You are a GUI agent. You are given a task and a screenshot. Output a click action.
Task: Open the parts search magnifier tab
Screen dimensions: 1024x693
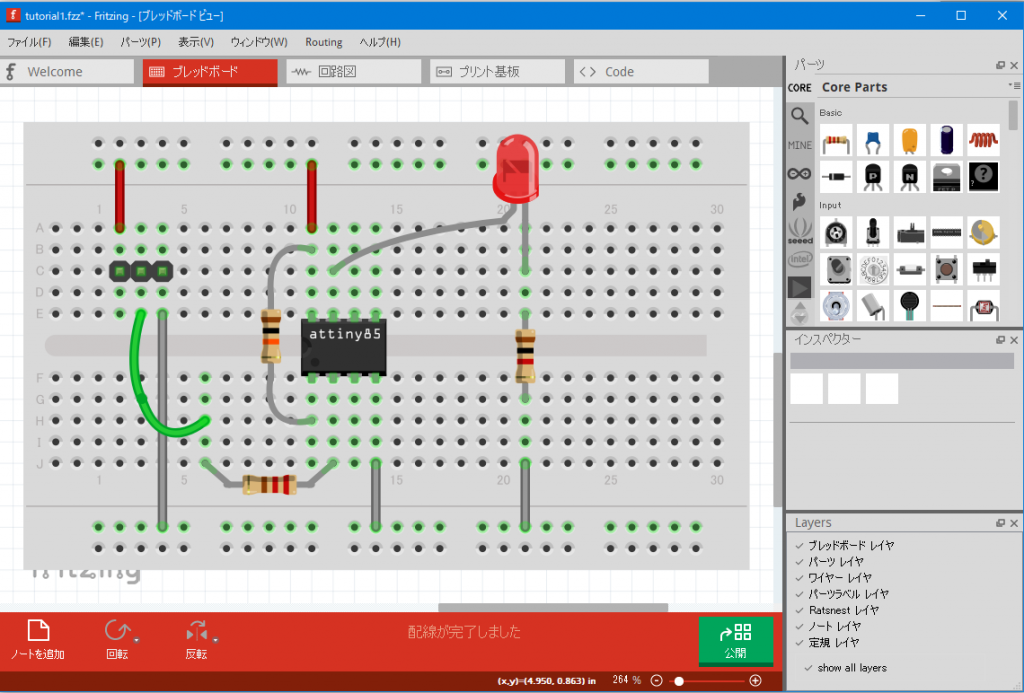(799, 116)
